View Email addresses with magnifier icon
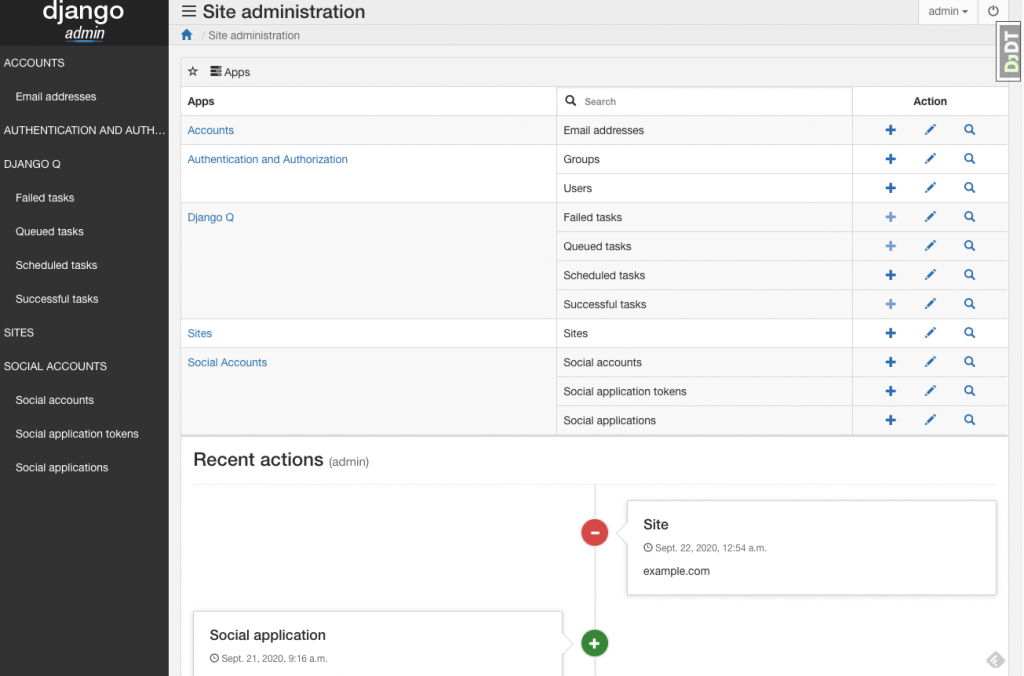The height and width of the screenshot is (676, 1024). click(x=969, y=130)
